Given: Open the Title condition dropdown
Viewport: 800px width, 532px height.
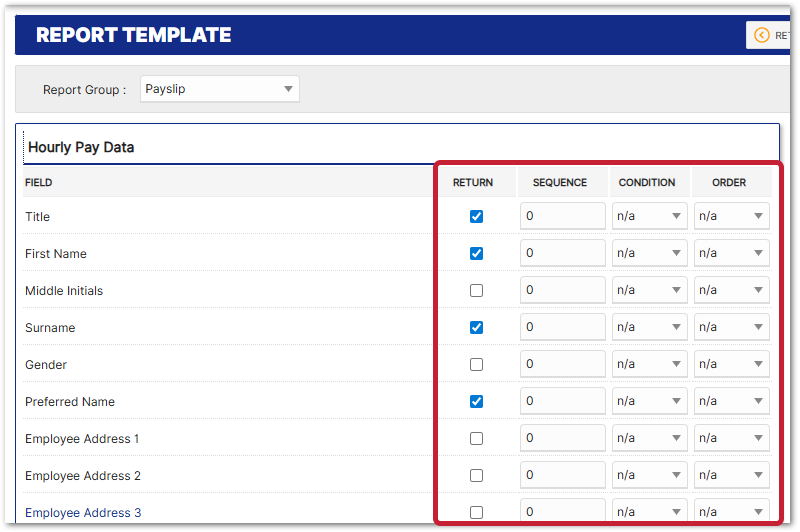Looking at the screenshot, I should click(x=649, y=217).
